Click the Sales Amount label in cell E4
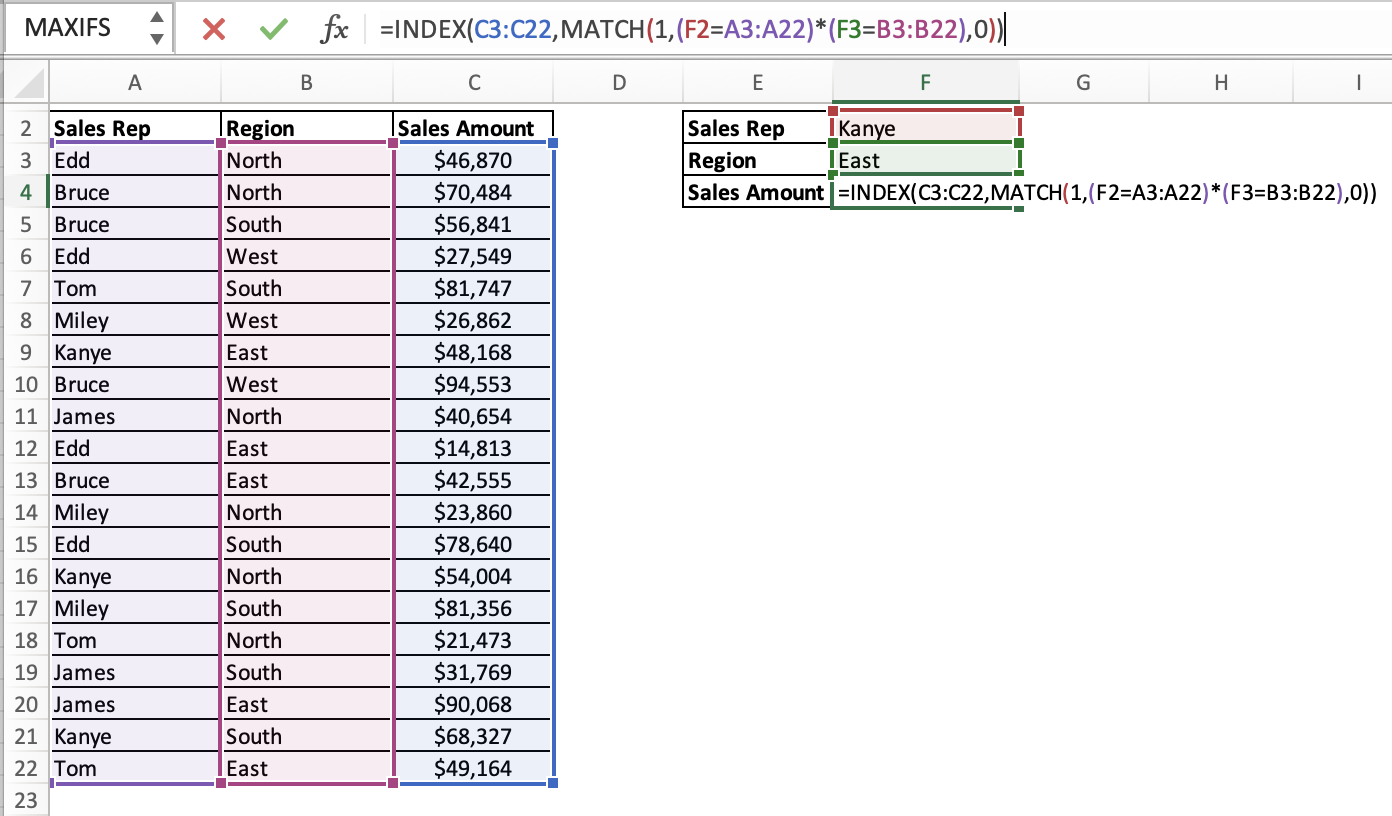 pos(755,192)
